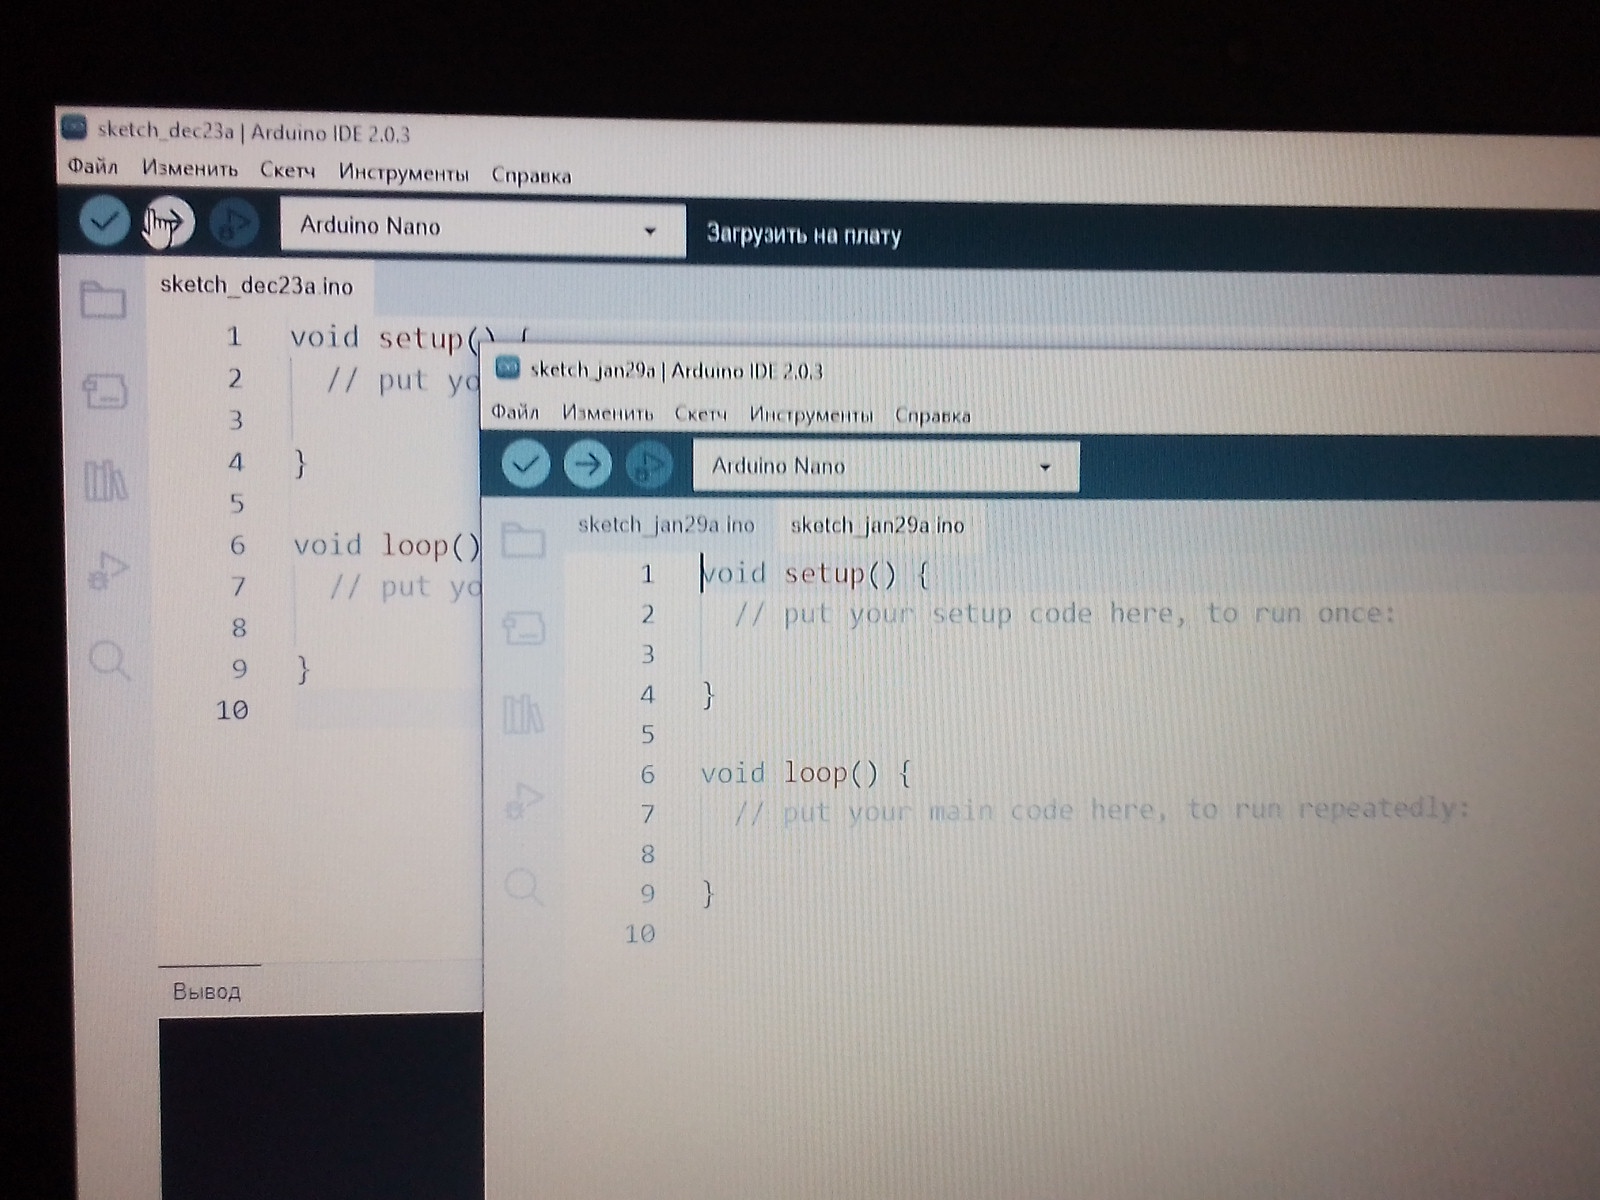The width and height of the screenshot is (1600, 1200).
Task: Click Arduino logo in sketch_dec23a title bar
Action: tap(74, 128)
